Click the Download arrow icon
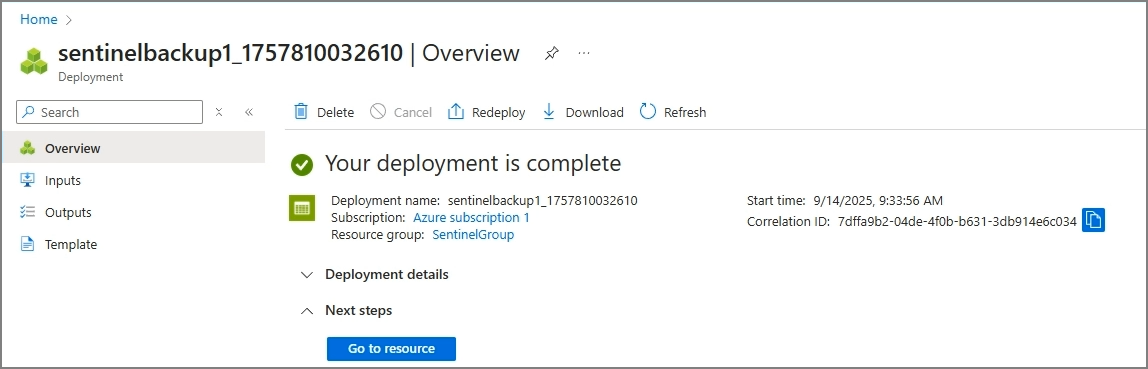The width and height of the screenshot is (1148, 369). point(549,111)
